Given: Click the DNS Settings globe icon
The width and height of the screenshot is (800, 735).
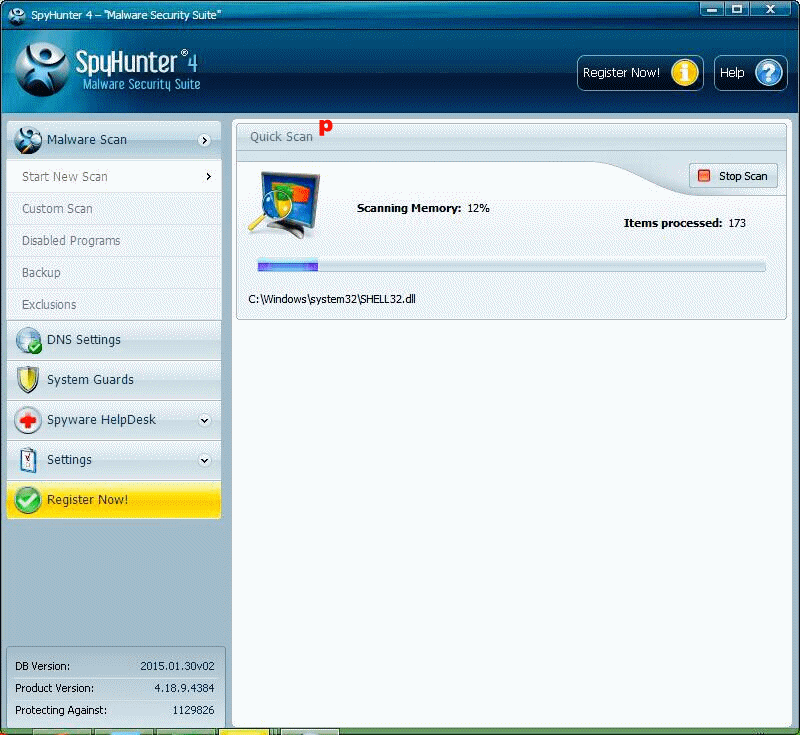Looking at the screenshot, I should point(29,340).
